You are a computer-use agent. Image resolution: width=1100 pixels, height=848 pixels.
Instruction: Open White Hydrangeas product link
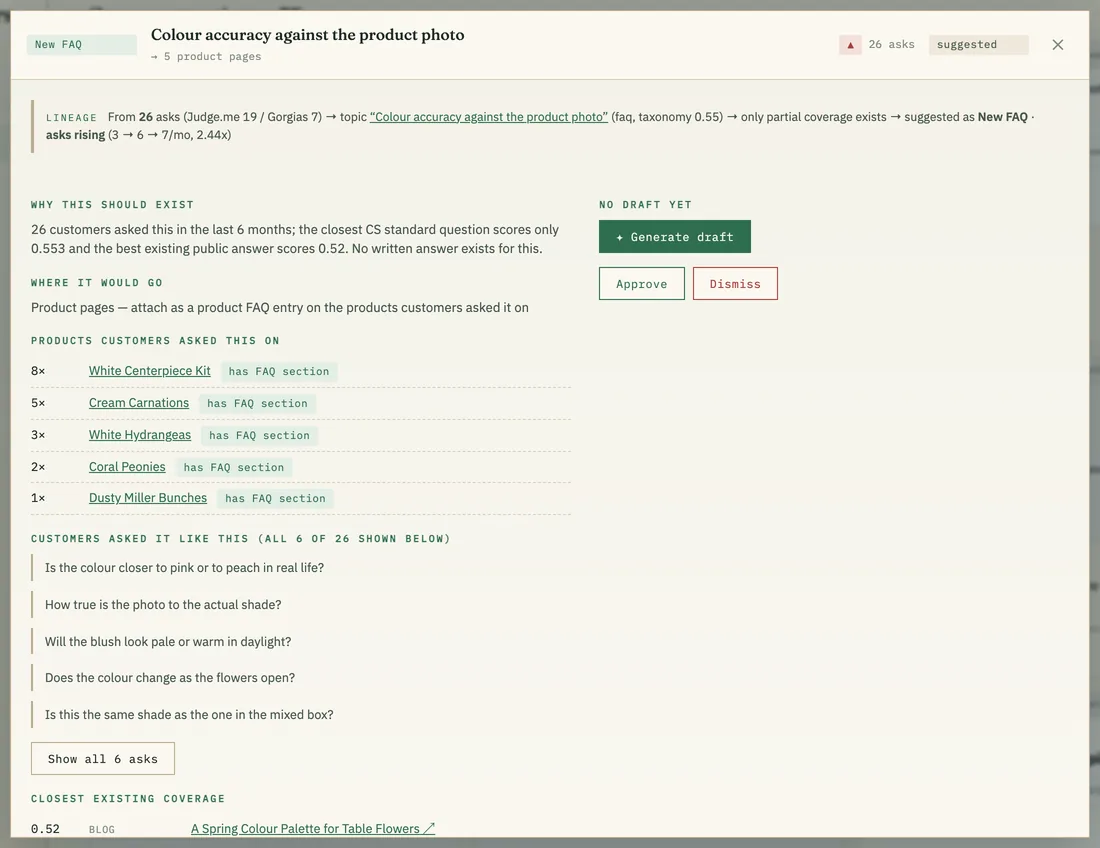click(140, 435)
